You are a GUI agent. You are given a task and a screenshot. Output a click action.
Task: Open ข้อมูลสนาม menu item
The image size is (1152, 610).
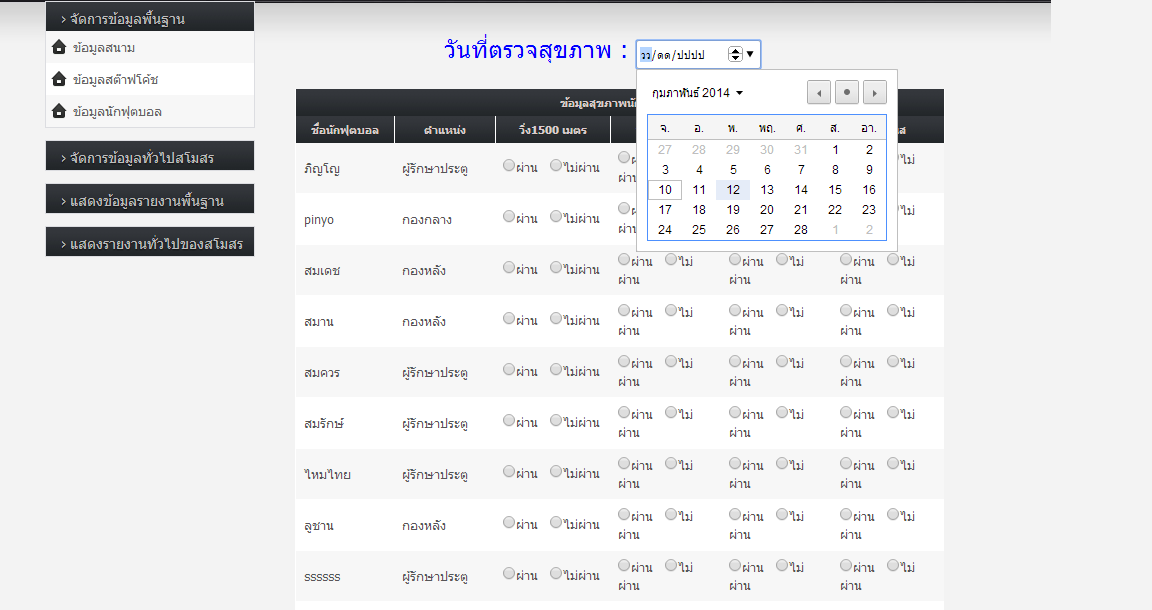tap(104, 48)
